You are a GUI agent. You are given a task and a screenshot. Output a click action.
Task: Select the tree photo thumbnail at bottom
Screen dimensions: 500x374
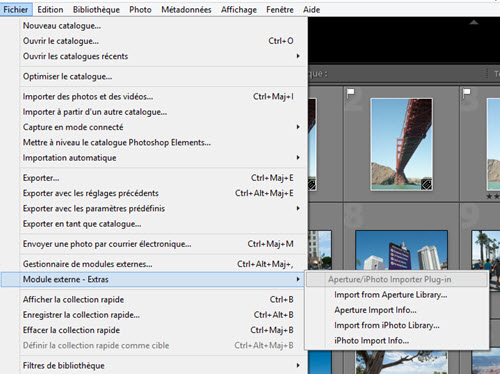coord(401,362)
